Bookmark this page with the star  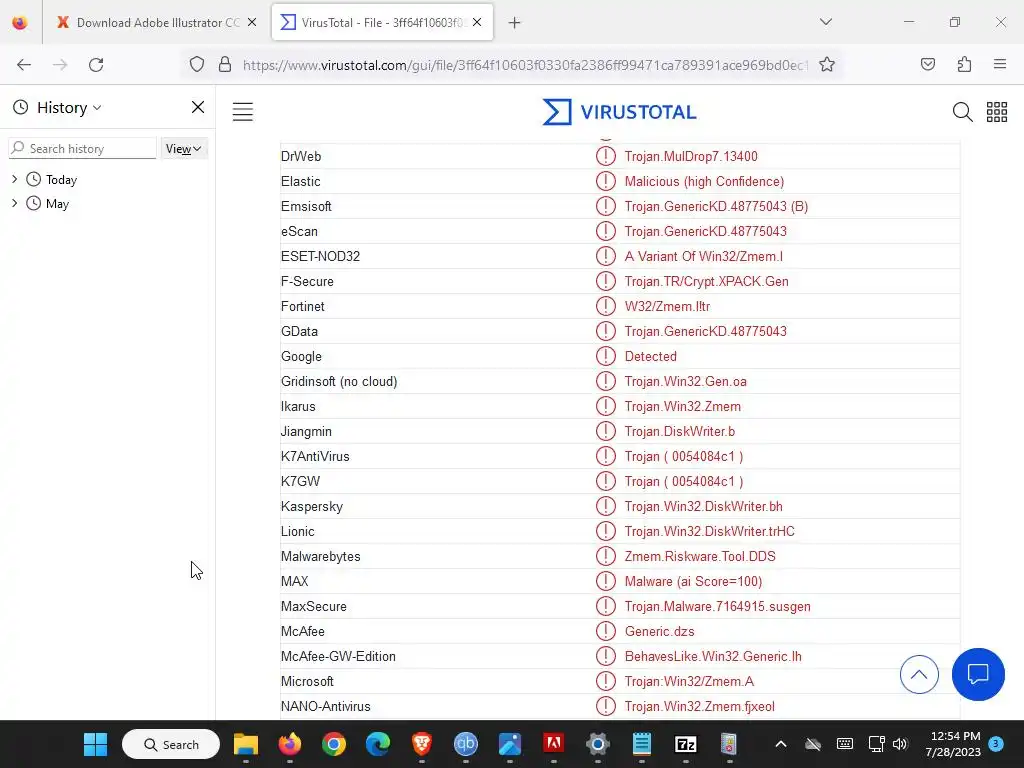pyautogui.click(x=827, y=65)
